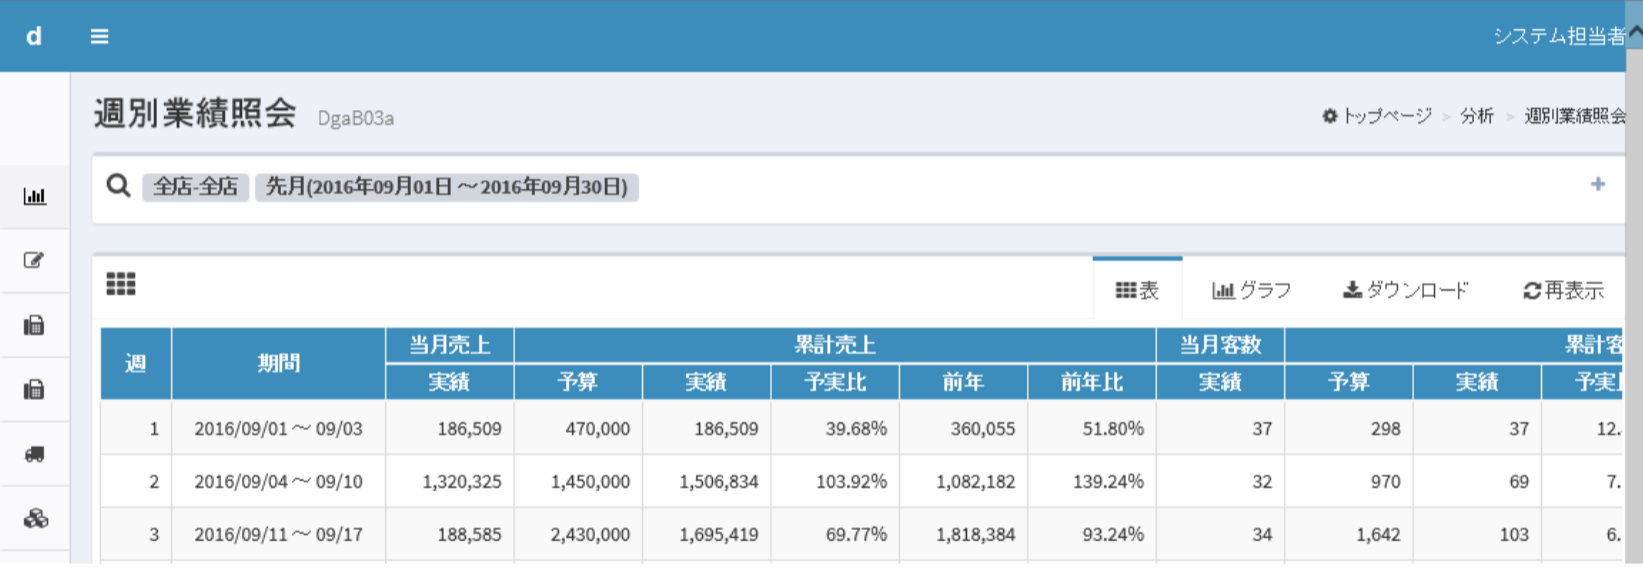Click the ダウンロード button
This screenshot has height=573, width=1643.
pyautogui.click(x=1405, y=290)
